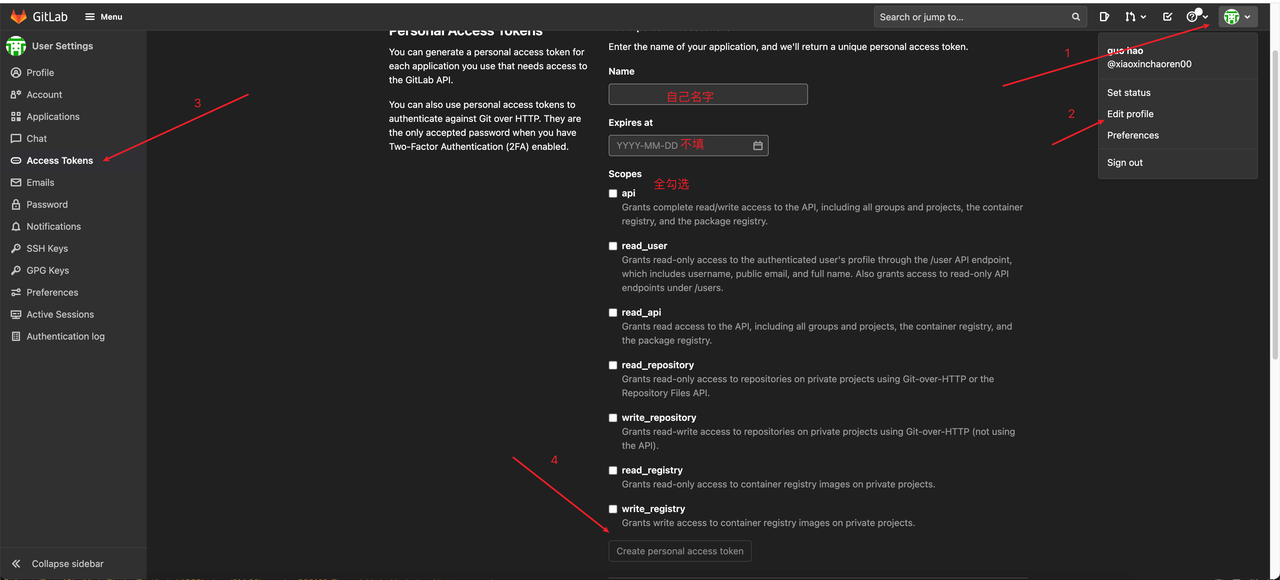Click the read_user scope label
Screen dimensions: 1280x580
coord(644,246)
